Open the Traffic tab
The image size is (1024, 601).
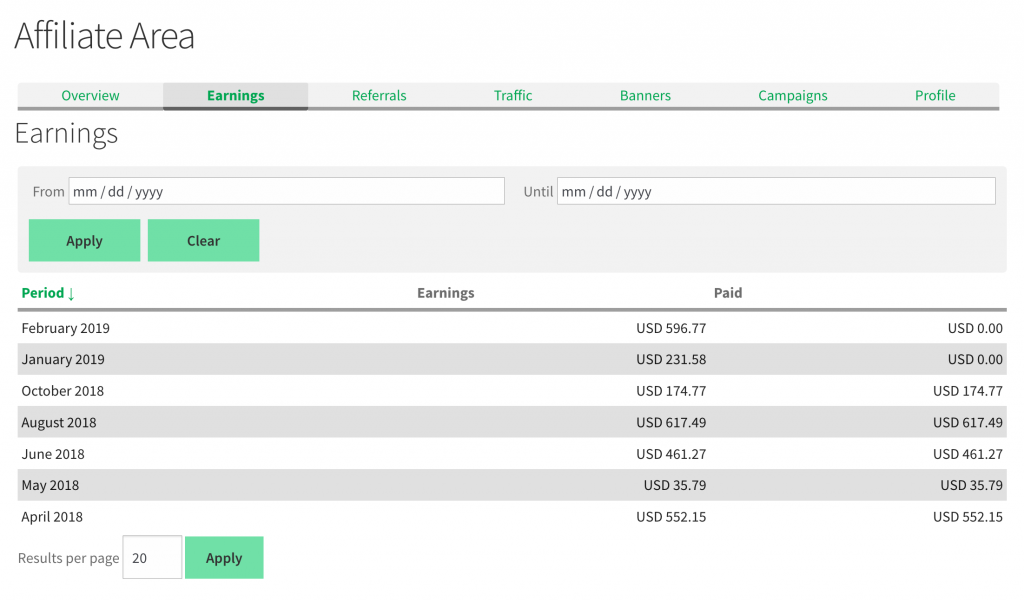(x=513, y=95)
